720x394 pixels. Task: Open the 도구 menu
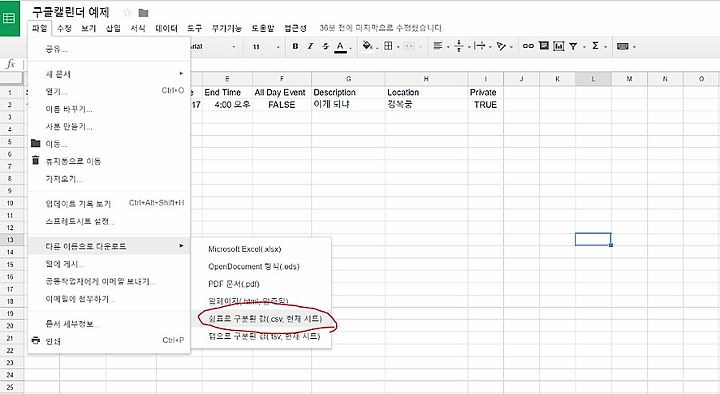195,28
